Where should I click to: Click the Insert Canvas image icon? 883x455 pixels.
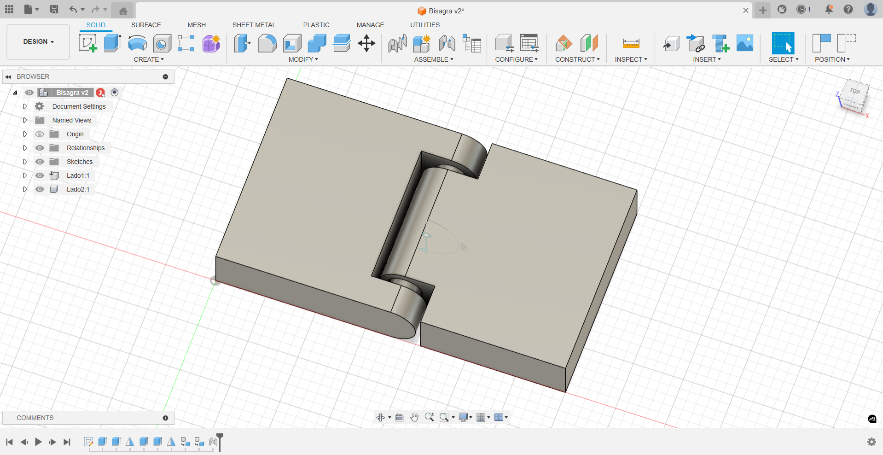[744, 43]
